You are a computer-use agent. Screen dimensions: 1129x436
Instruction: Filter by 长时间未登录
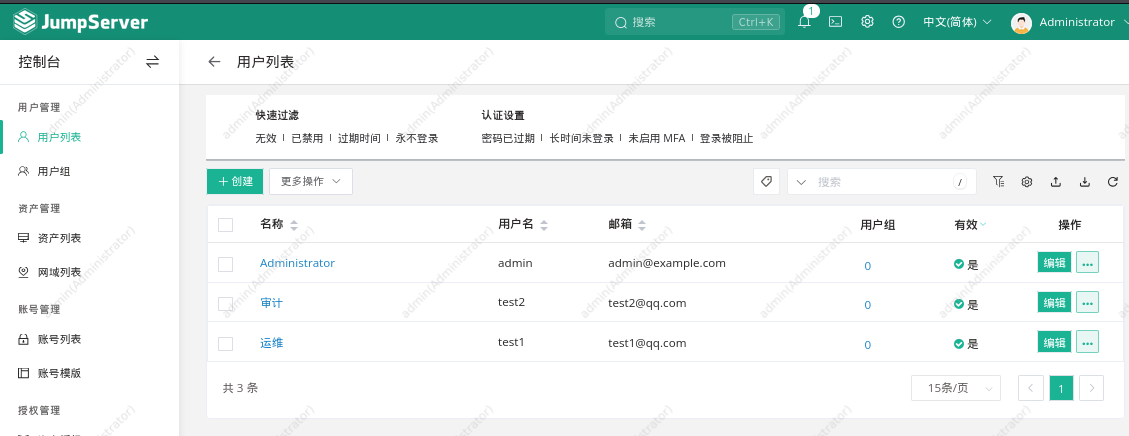[582, 138]
